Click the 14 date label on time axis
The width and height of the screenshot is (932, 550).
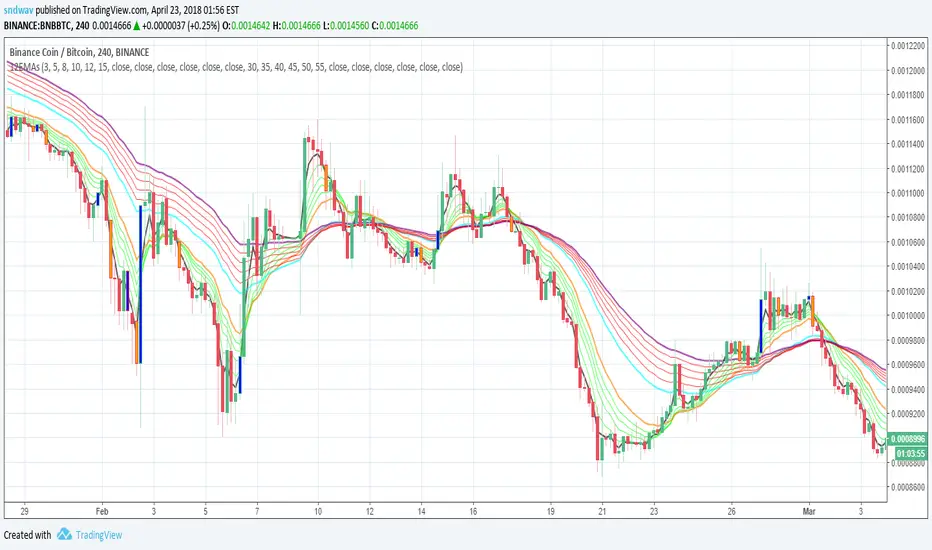coord(421,511)
